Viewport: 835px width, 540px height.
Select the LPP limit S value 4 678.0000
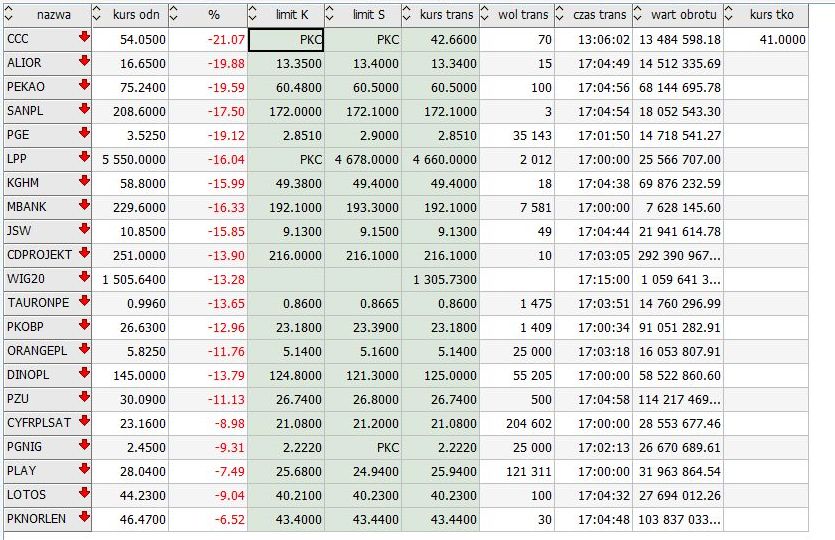[363, 159]
